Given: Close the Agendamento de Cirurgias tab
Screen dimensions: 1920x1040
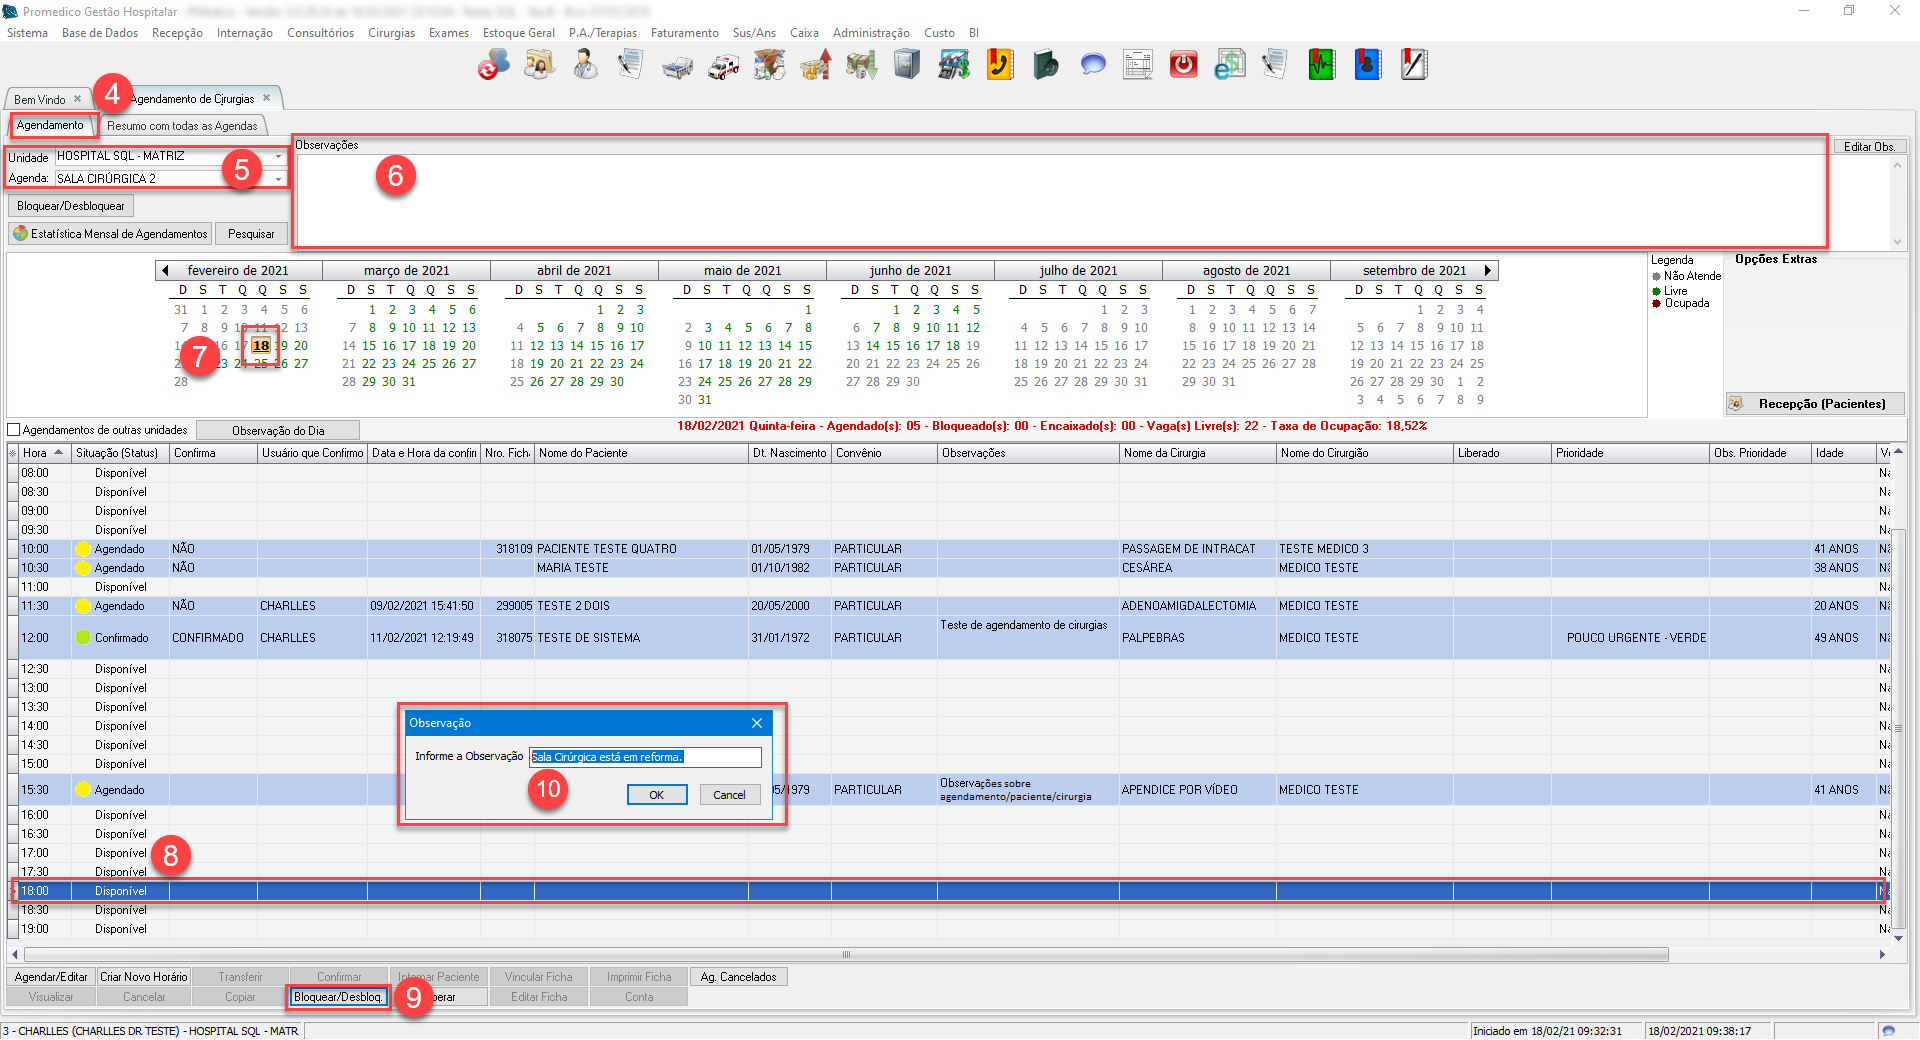Looking at the screenshot, I should click(267, 98).
